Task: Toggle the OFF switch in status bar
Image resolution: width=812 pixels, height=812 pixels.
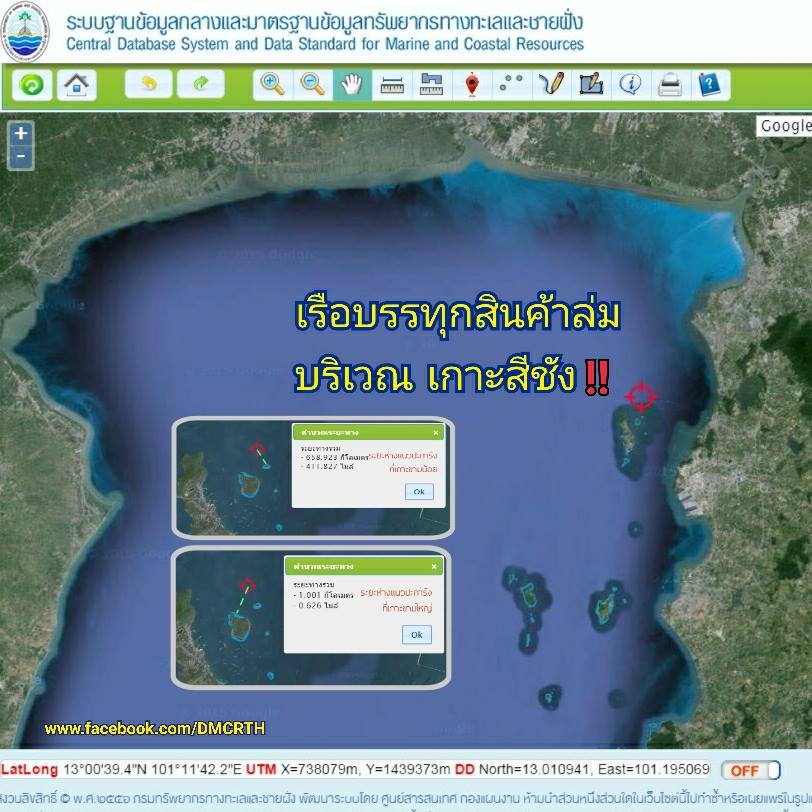Action: pos(751,770)
